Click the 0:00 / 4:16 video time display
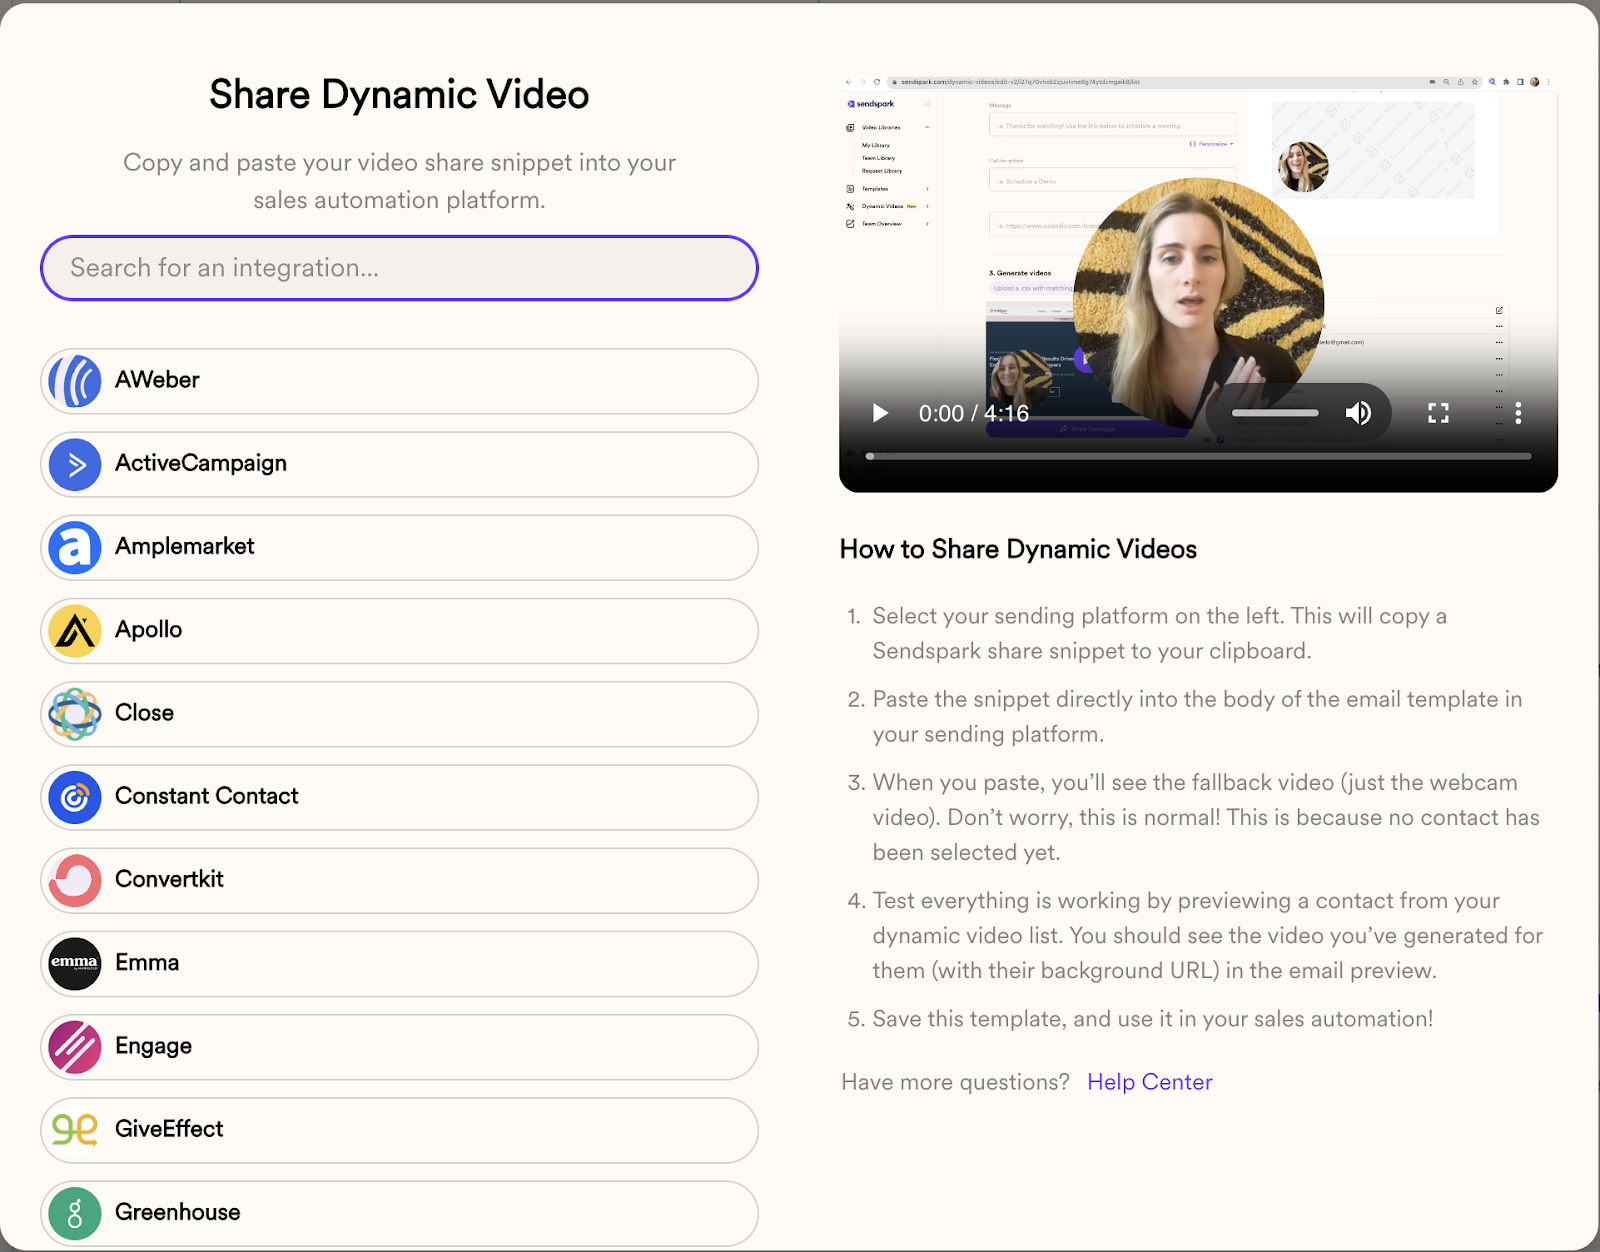Screen dimensions: 1600x1252 coord(974,414)
